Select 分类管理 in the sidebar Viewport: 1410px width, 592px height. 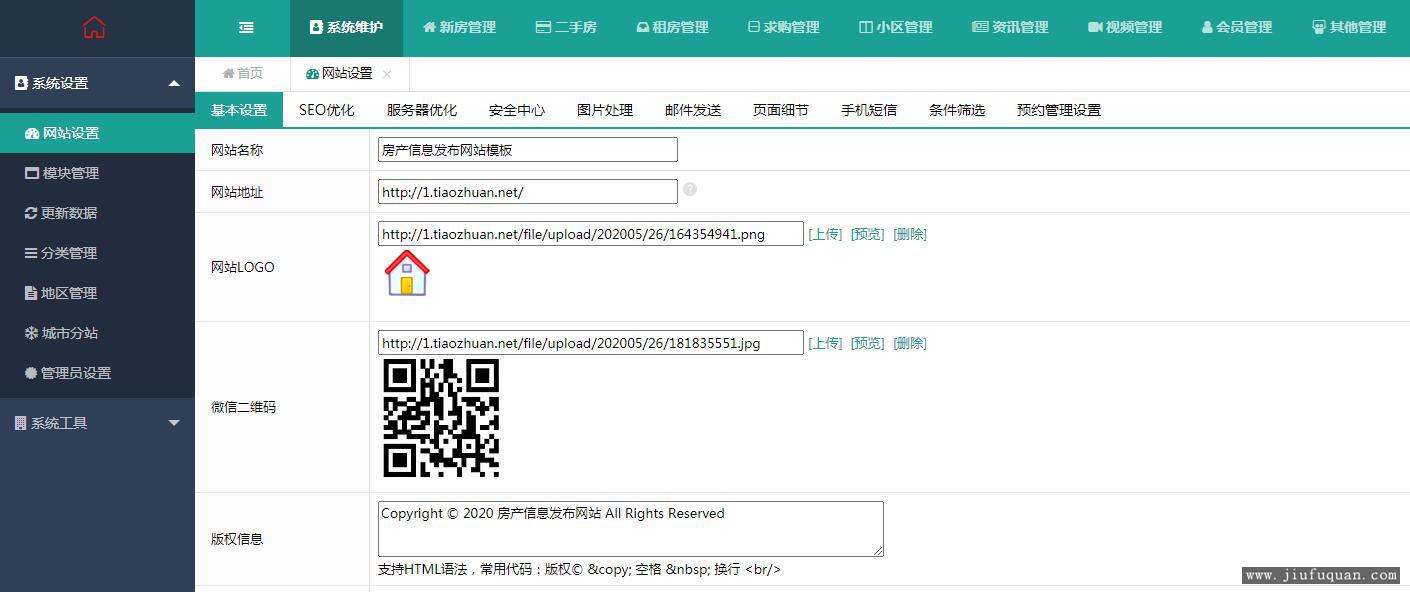(97, 253)
